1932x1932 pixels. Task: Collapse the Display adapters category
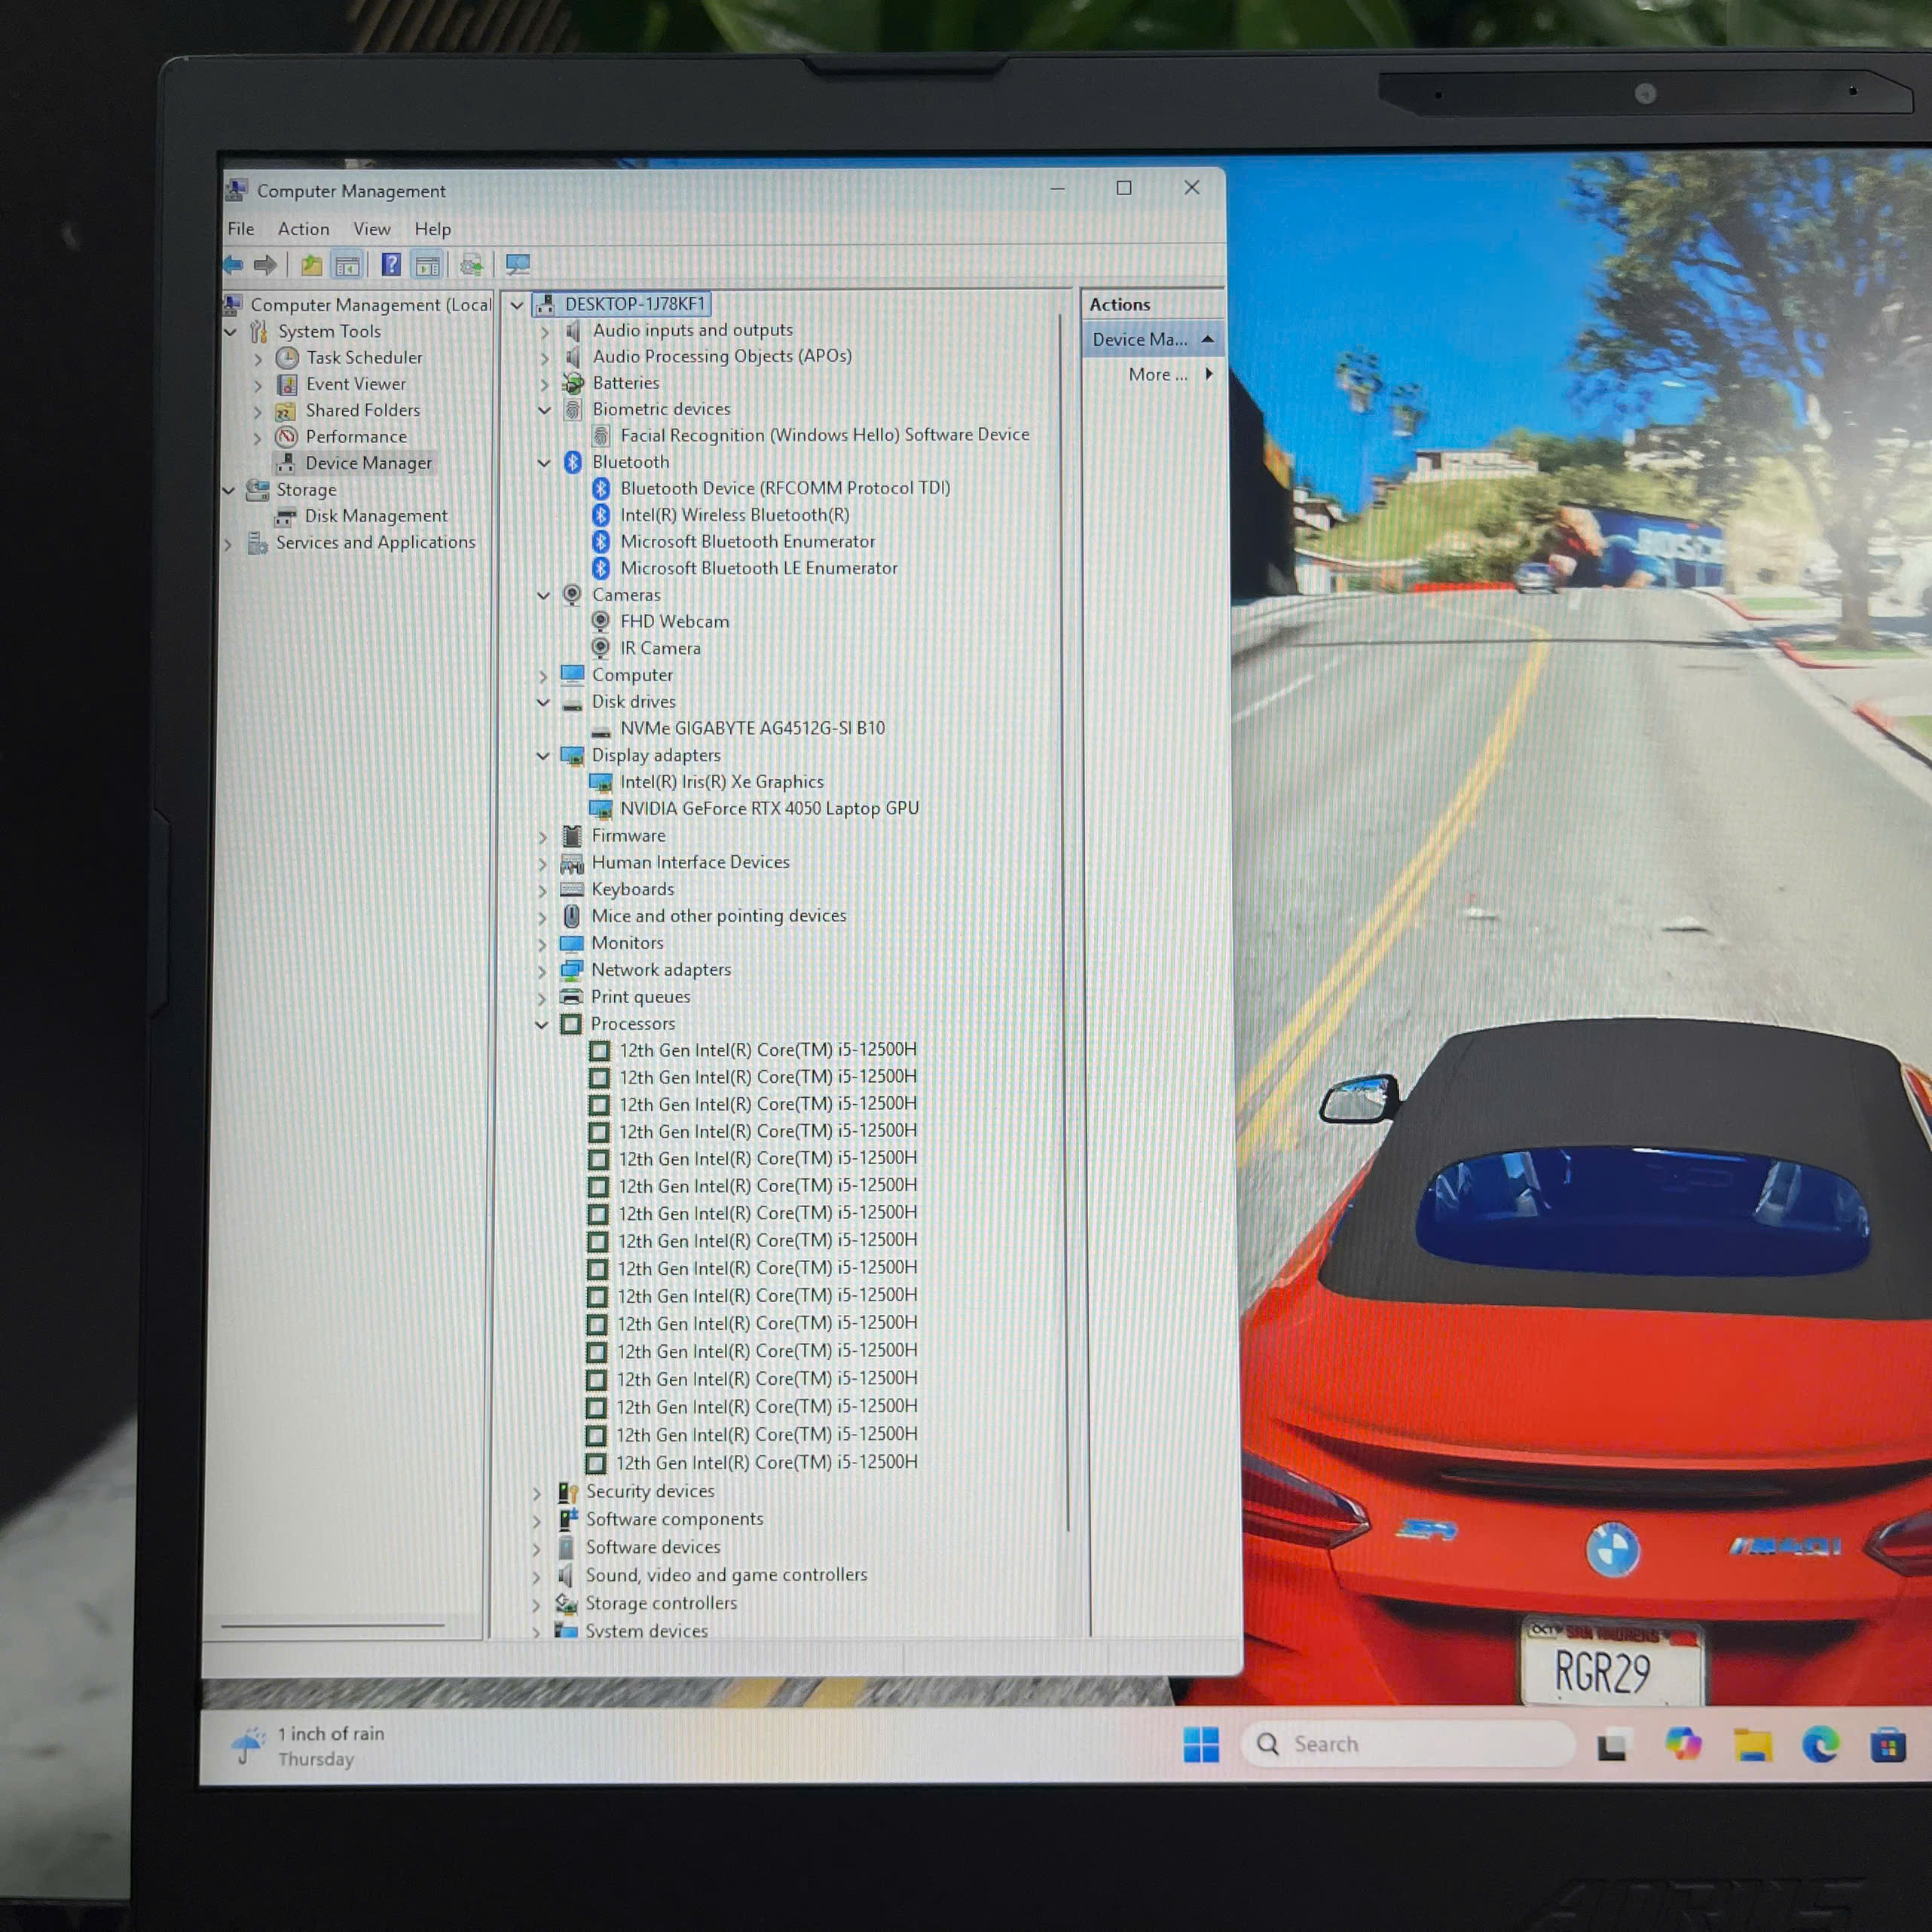point(543,756)
